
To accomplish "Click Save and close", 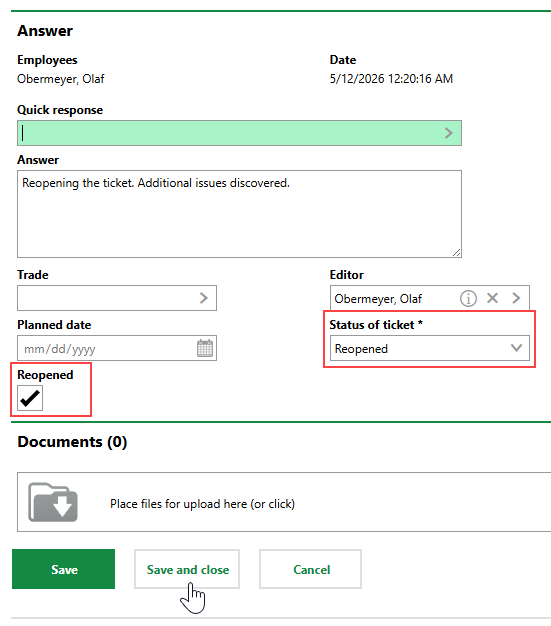I will tap(187, 569).
